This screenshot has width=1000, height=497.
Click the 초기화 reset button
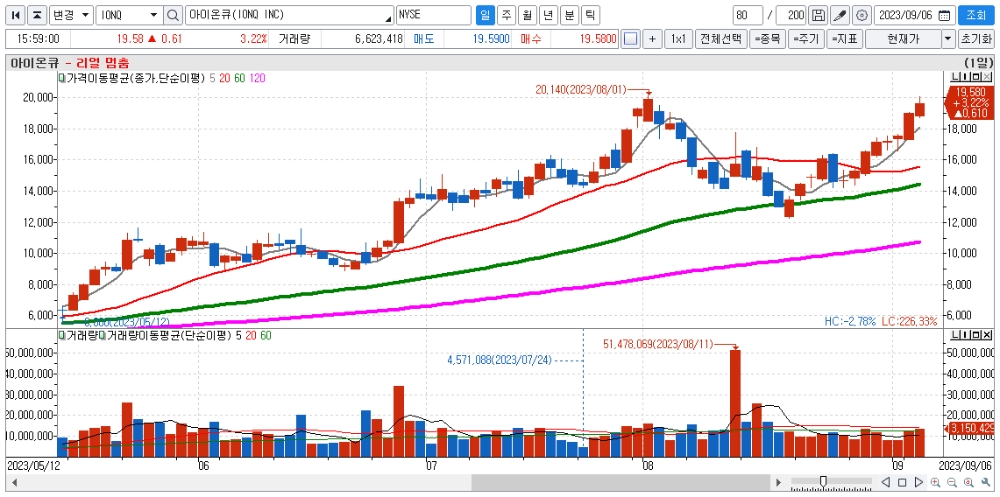click(x=976, y=39)
